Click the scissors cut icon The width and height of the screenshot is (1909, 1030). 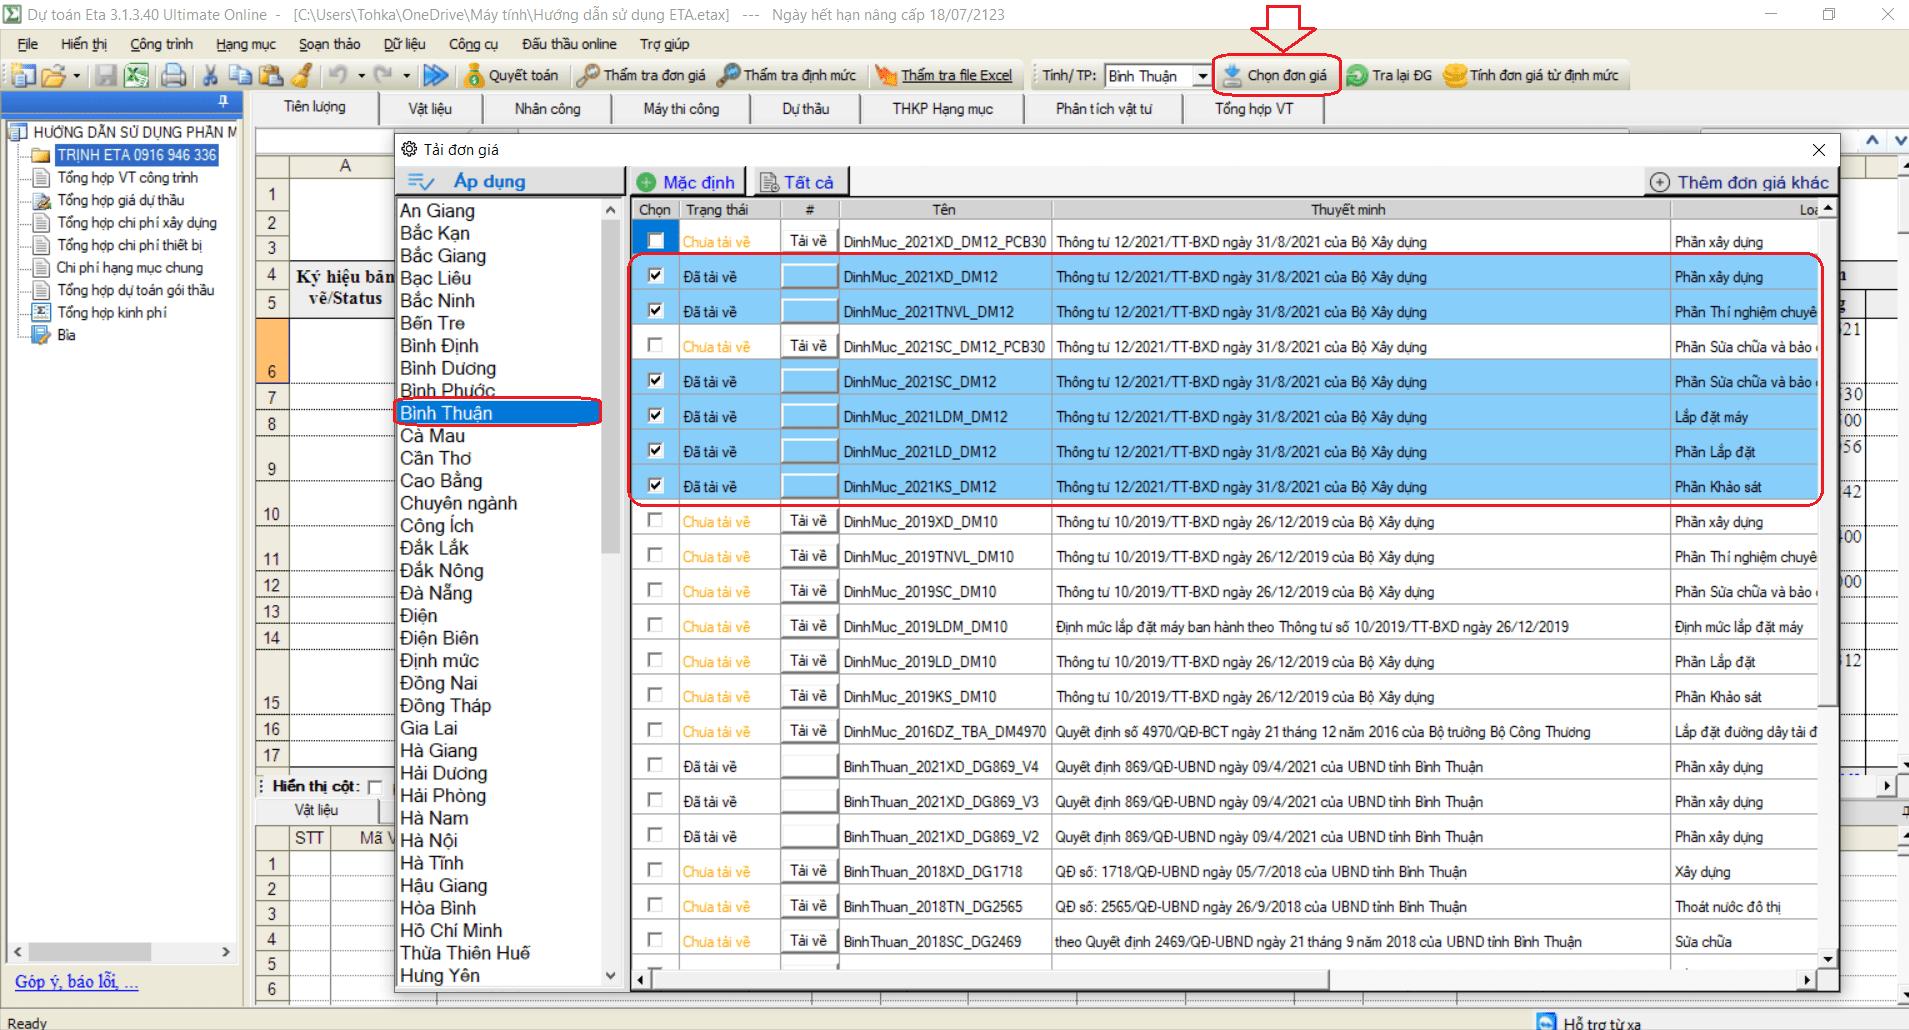point(210,75)
